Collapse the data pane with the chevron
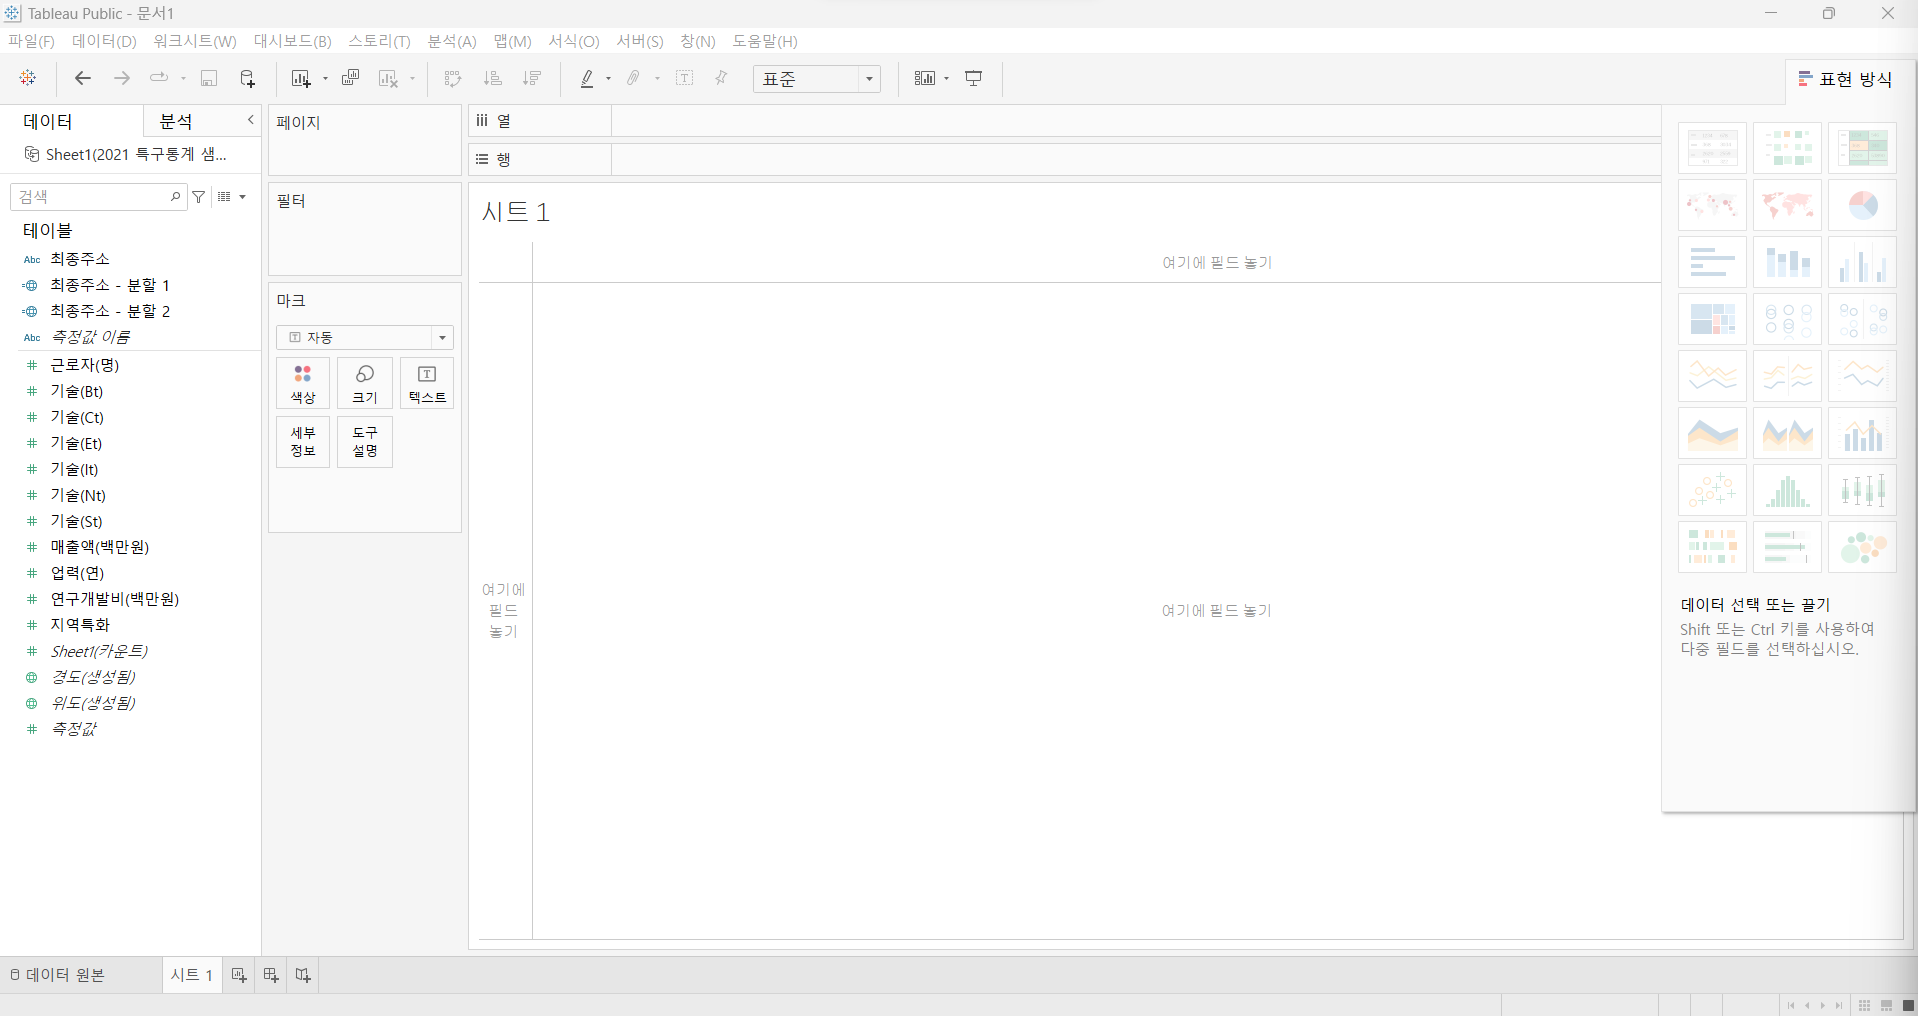This screenshot has width=1918, height=1016. click(250, 120)
